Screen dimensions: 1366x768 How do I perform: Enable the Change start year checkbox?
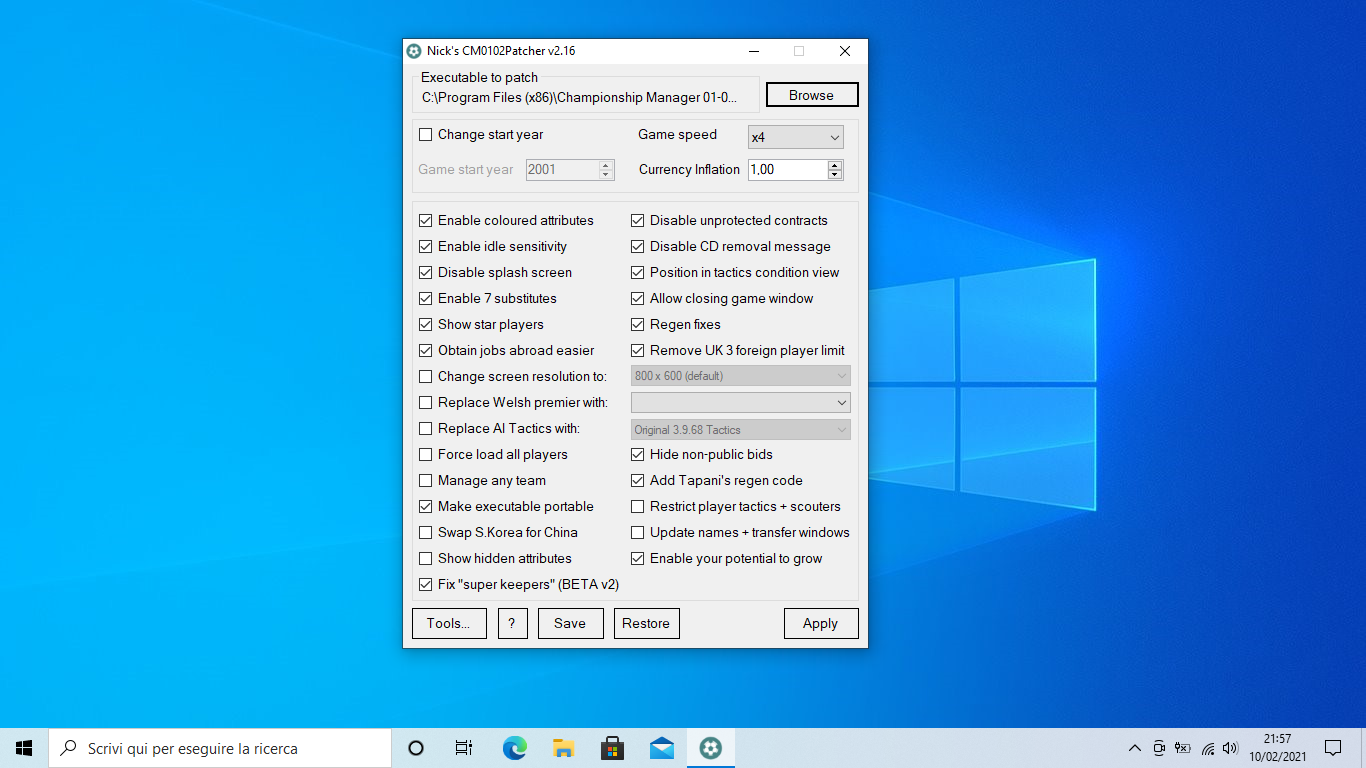[x=426, y=135]
